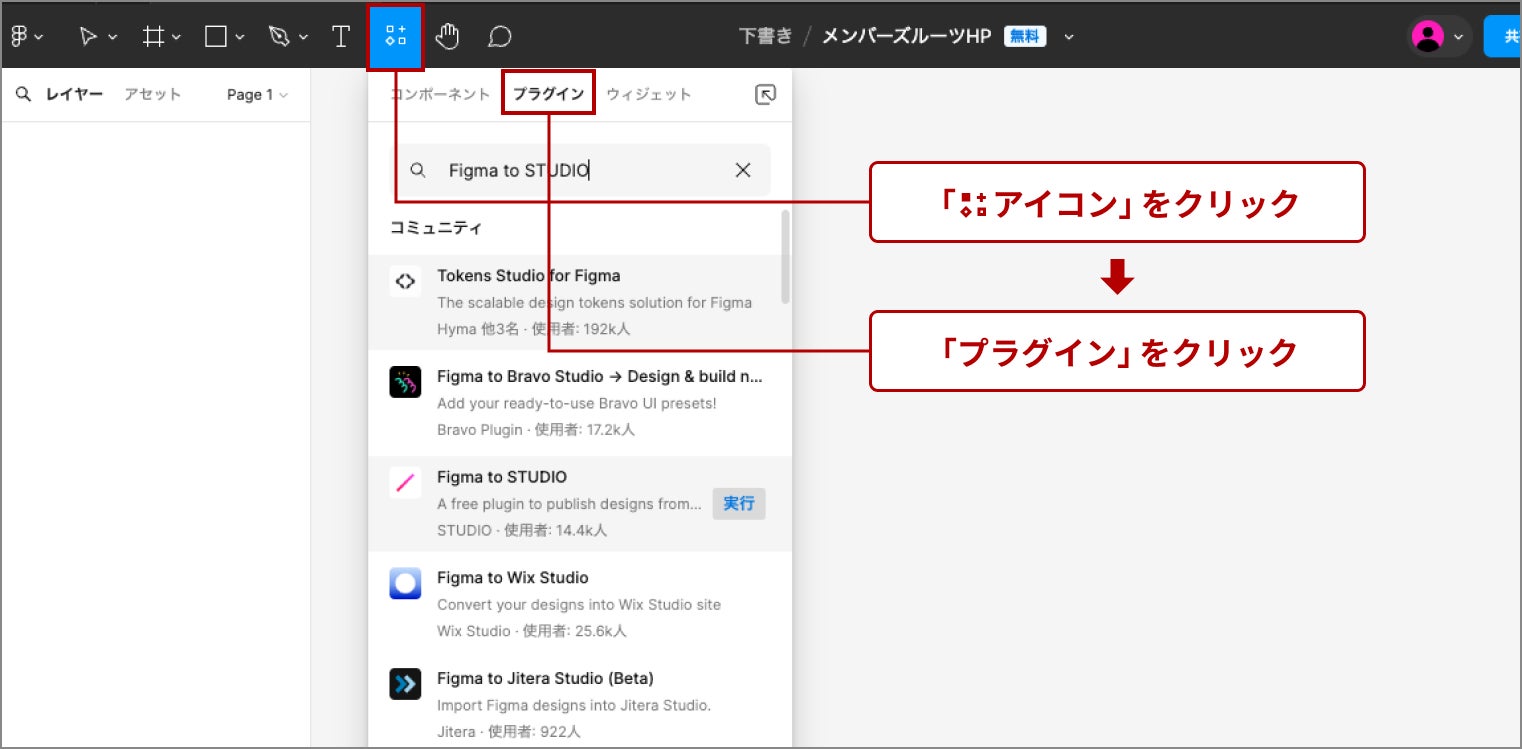Select the Frame tool
Image resolution: width=1522 pixels, height=749 pixels.
click(153, 37)
